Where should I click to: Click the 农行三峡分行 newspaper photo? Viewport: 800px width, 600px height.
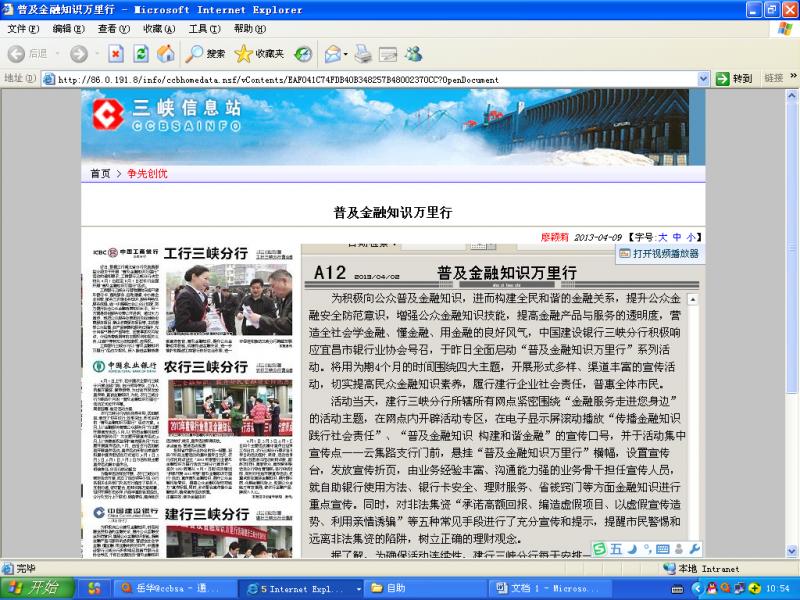coord(230,407)
